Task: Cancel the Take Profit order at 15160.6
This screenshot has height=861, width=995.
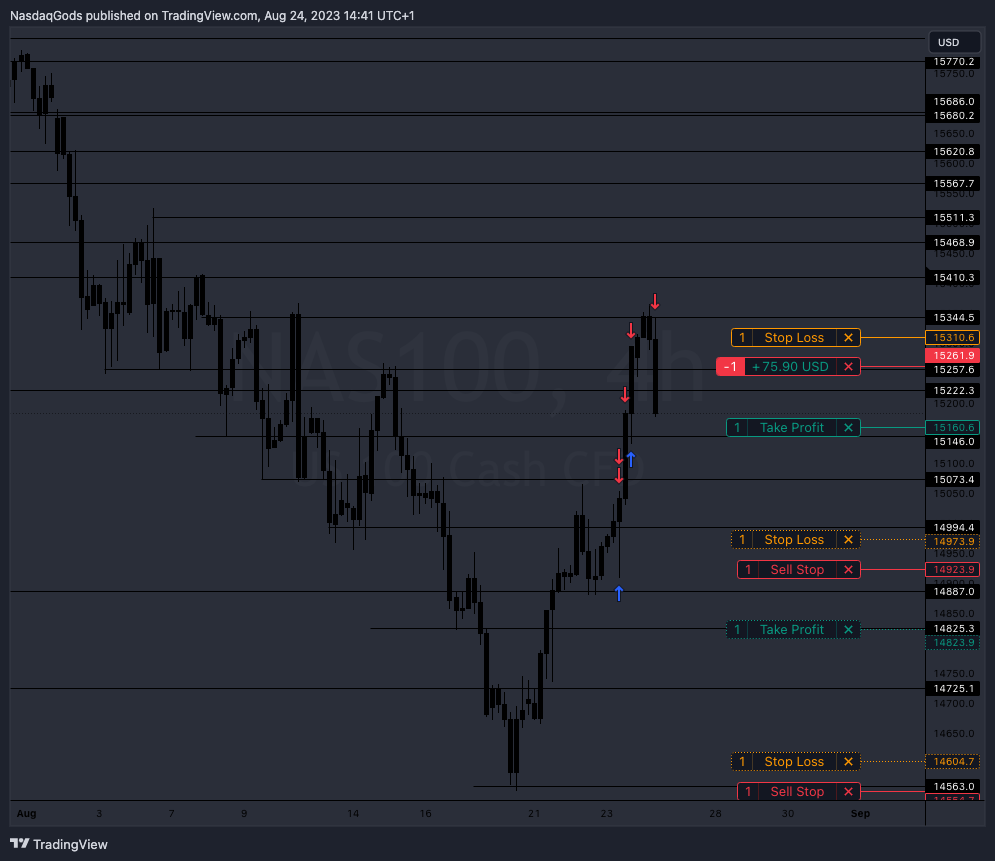Action: point(848,428)
